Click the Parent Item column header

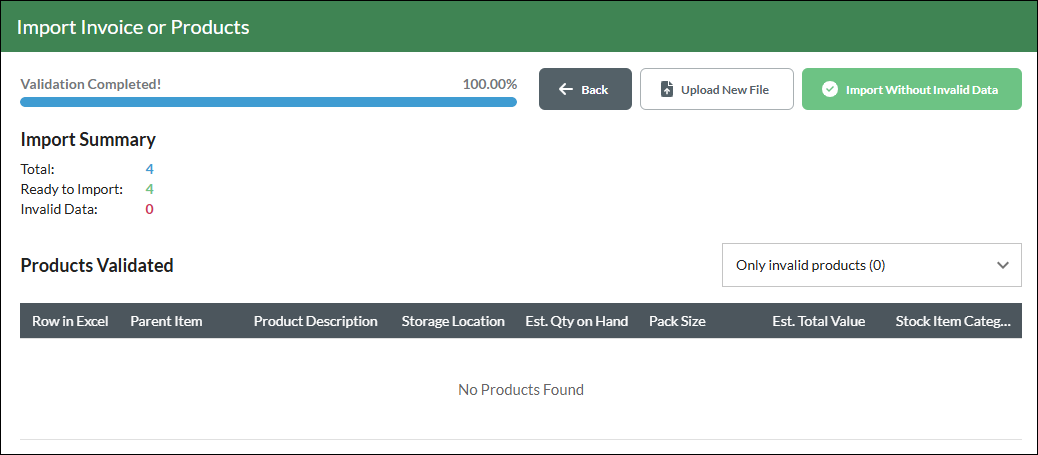pos(166,321)
